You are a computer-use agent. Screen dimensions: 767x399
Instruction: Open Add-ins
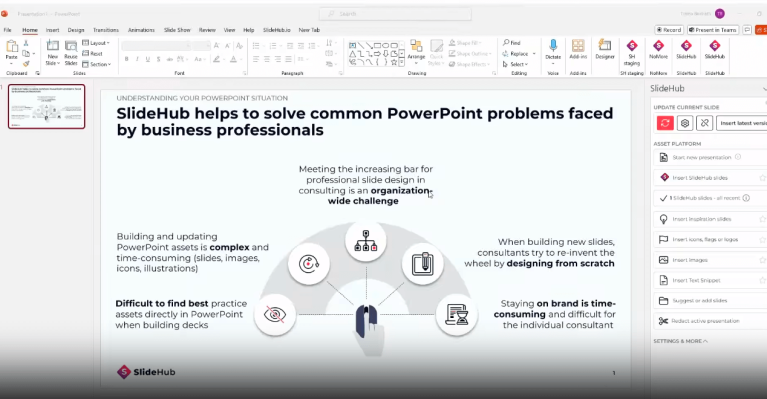578,49
